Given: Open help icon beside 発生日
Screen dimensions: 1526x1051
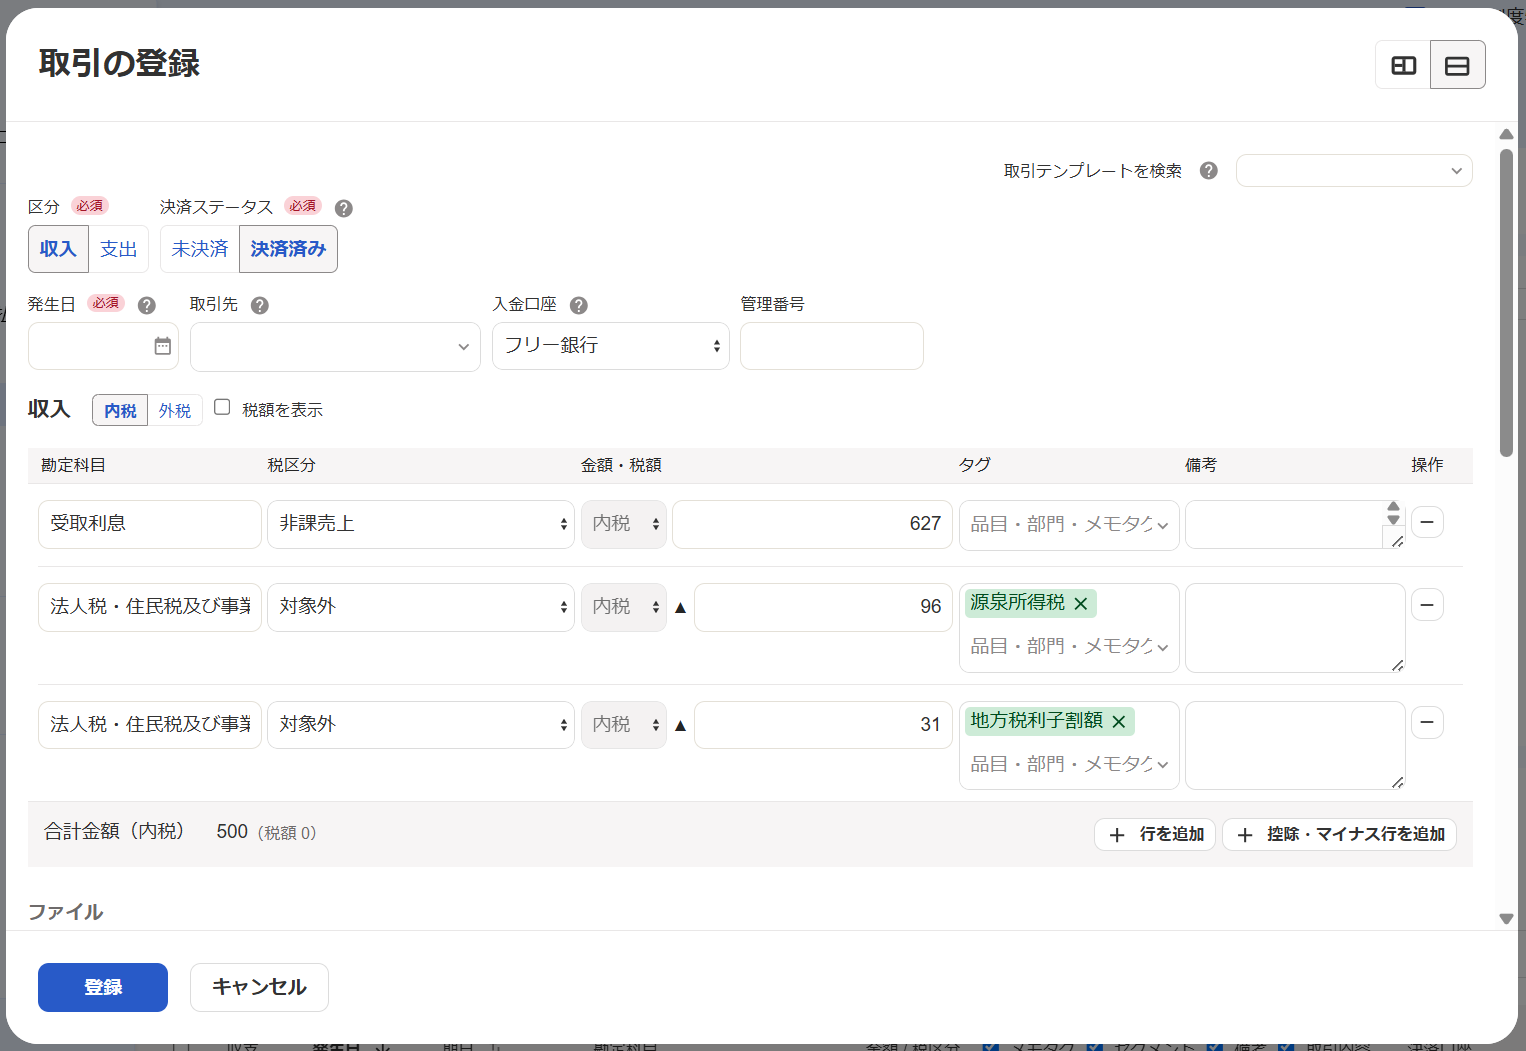Looking at the screenshot, I should (147, 305).
